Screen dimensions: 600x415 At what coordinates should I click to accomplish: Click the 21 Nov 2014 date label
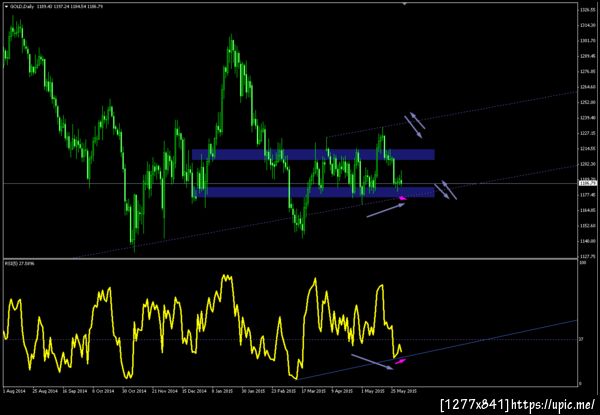[x=165, y=391]
